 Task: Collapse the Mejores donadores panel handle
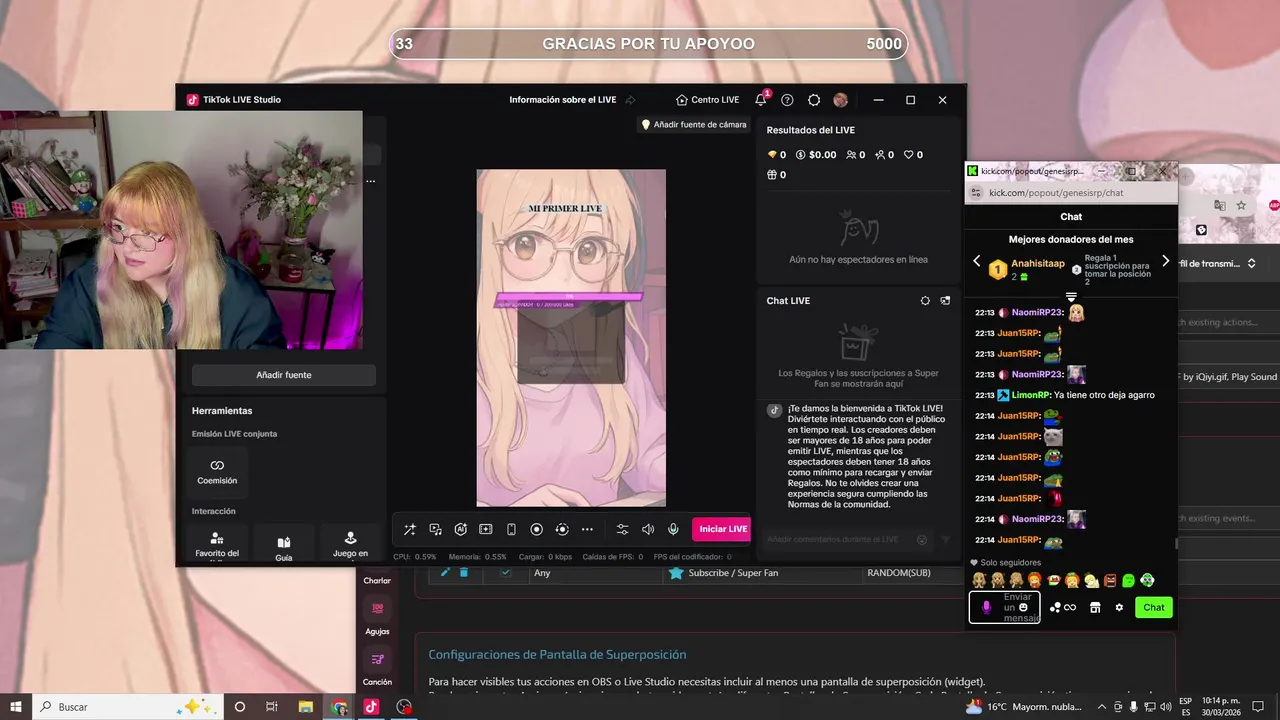pos(1071,297)
